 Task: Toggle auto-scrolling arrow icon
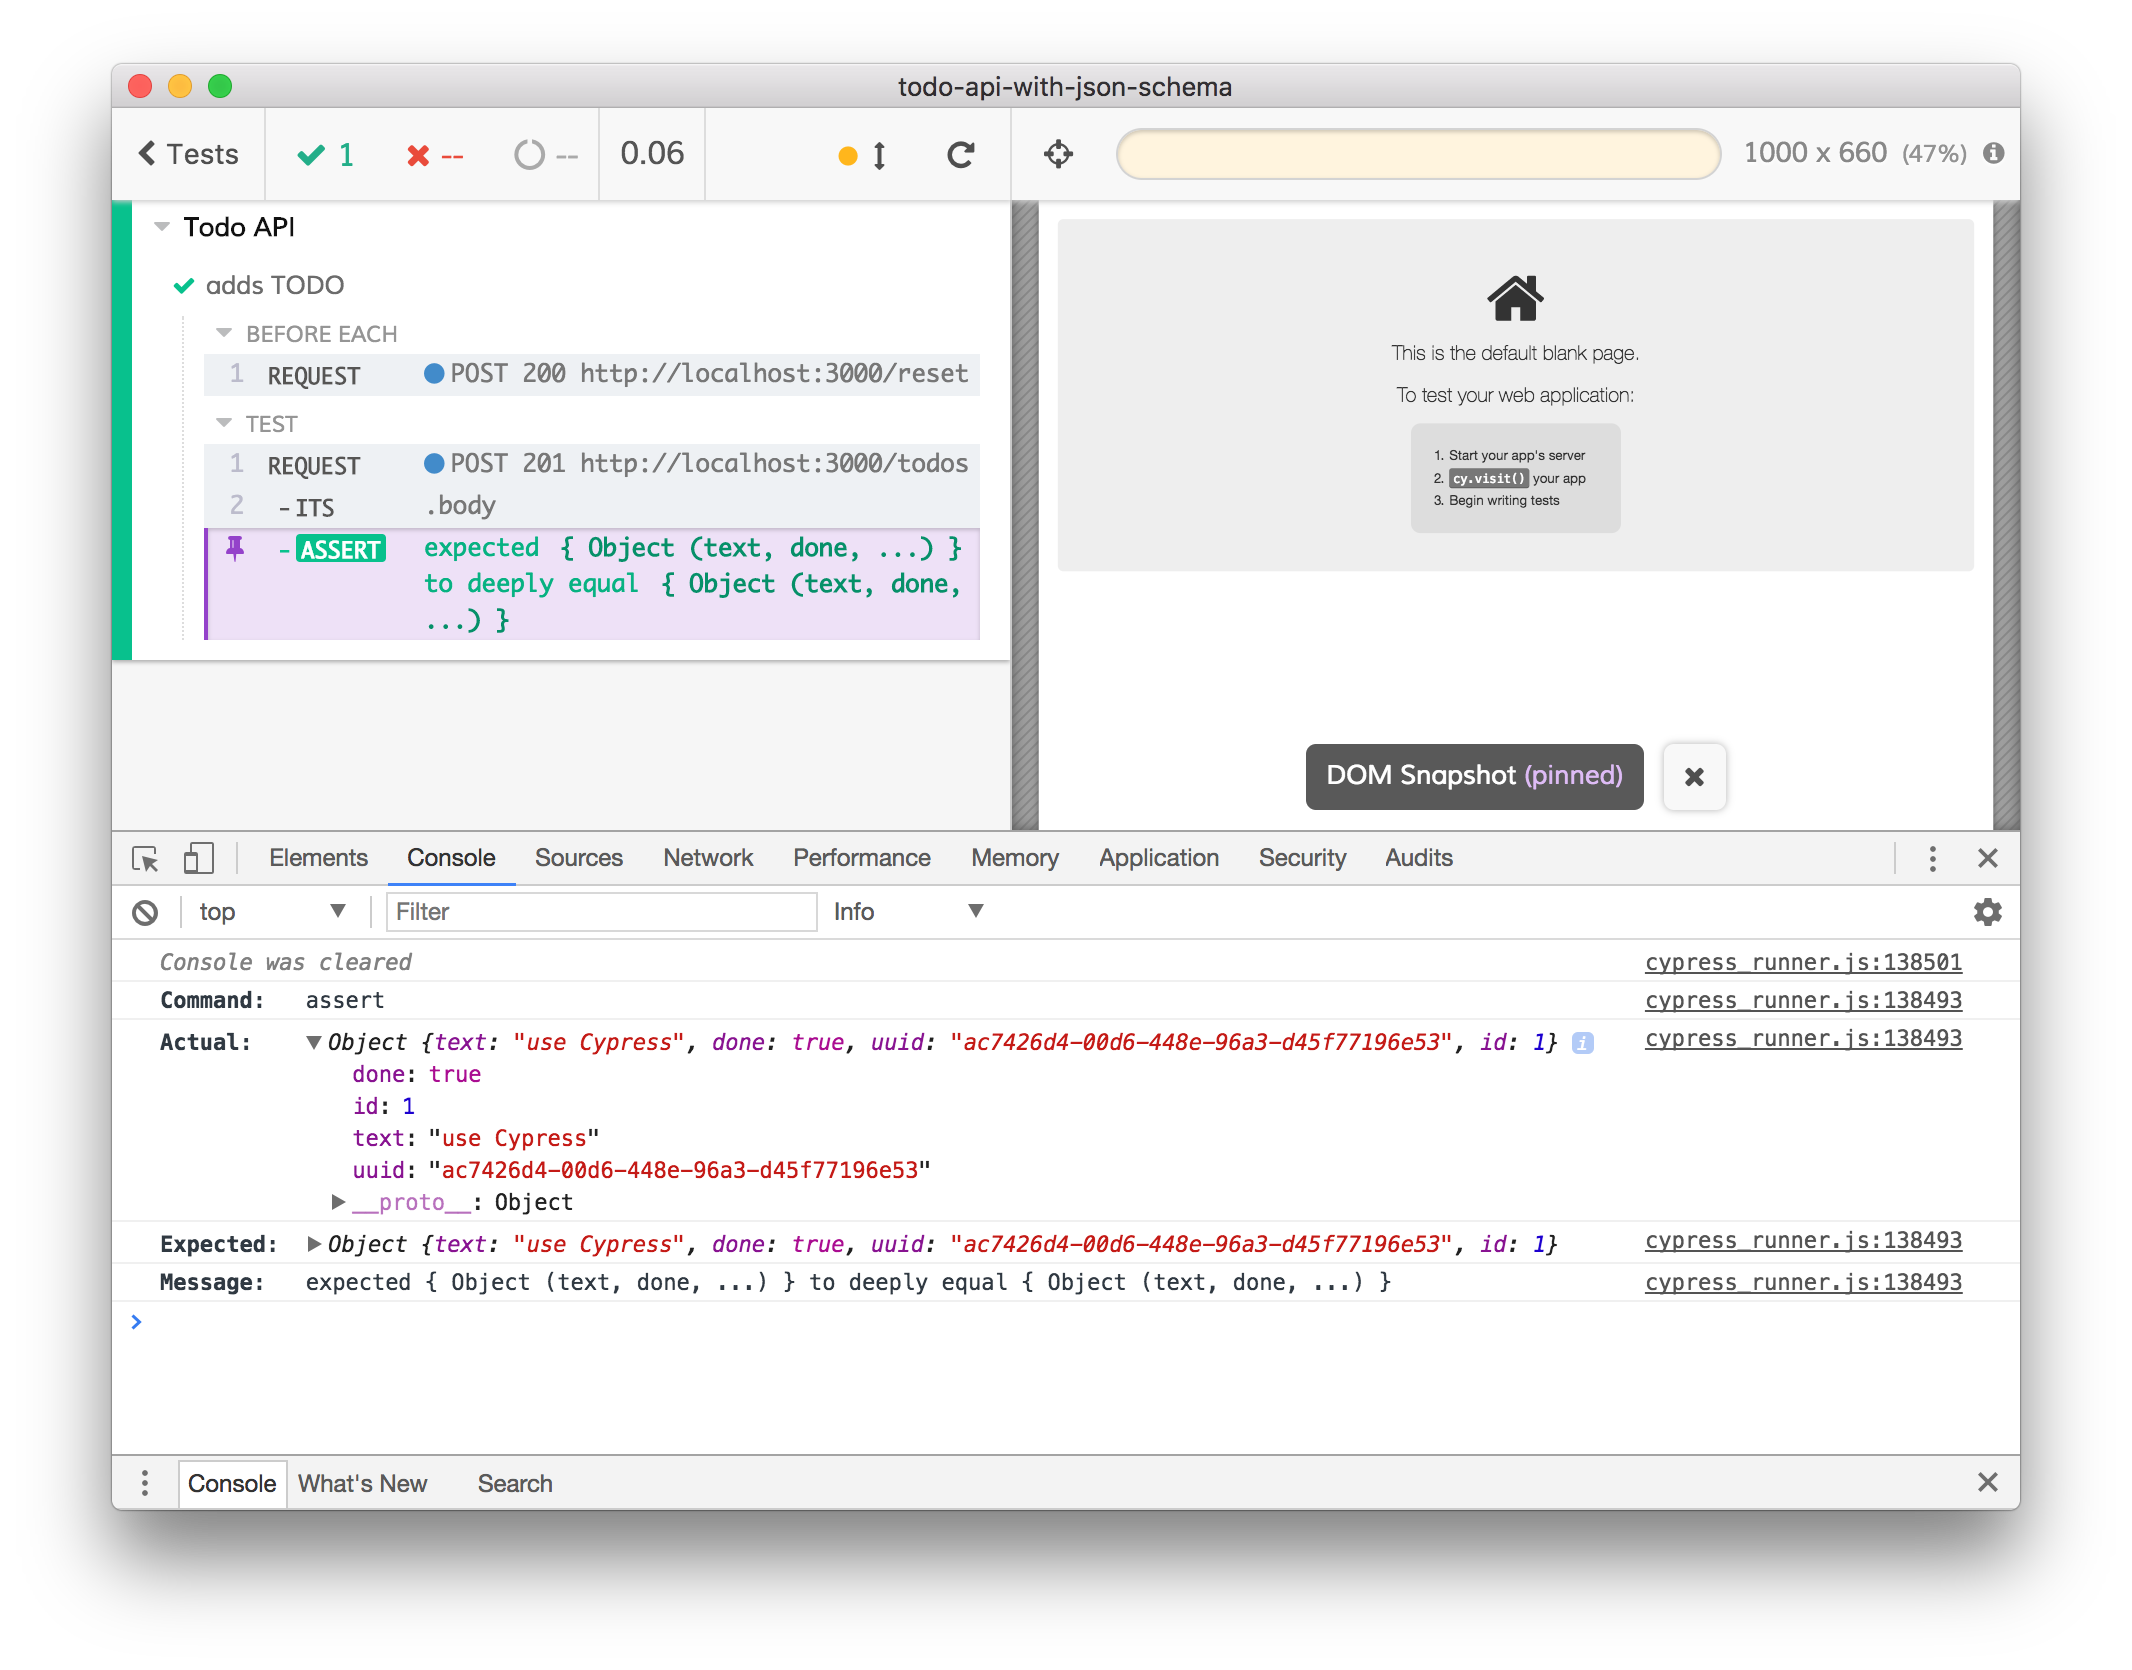point(879,155)
